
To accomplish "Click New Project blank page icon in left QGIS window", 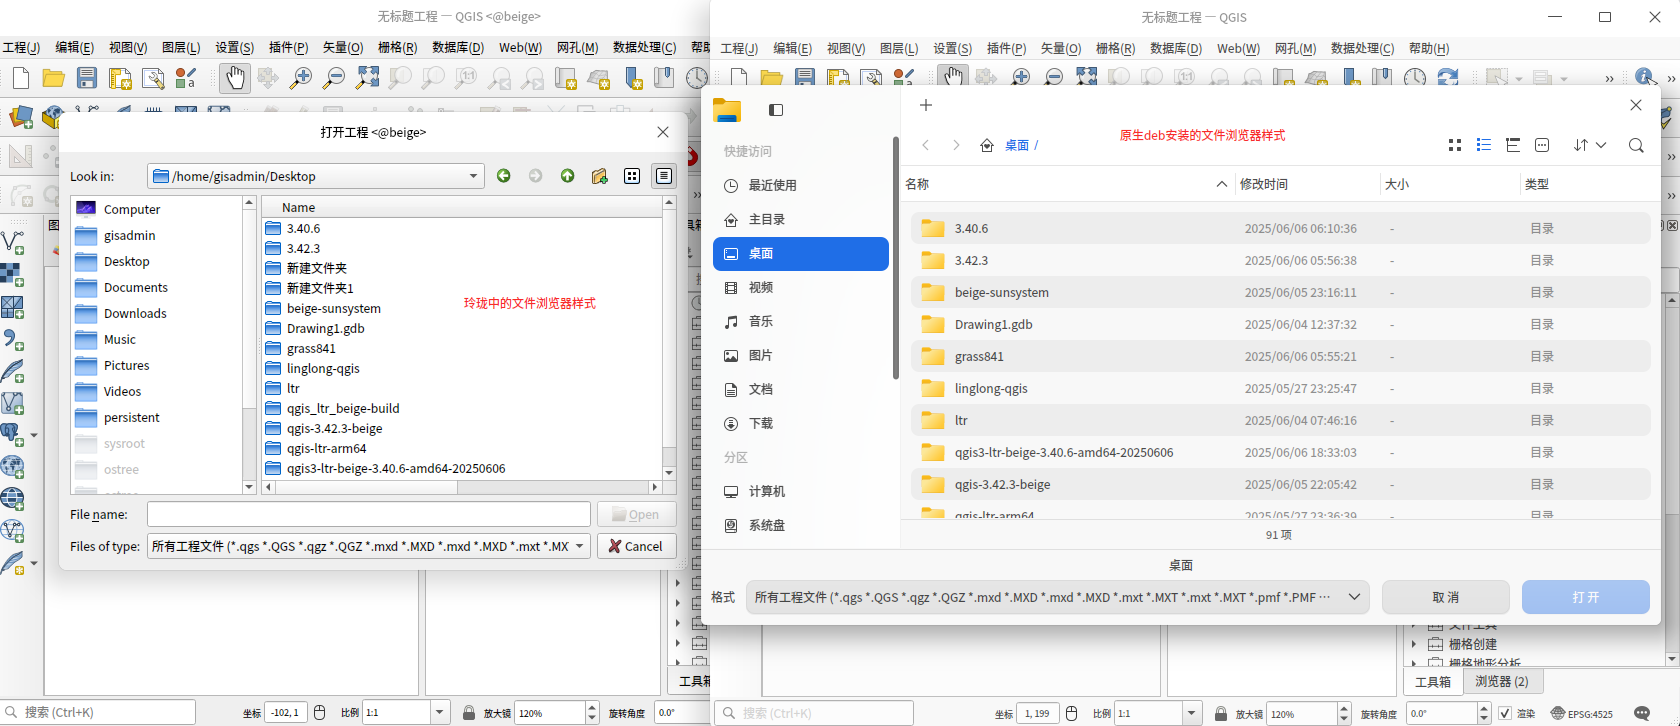I will [21, 78].
